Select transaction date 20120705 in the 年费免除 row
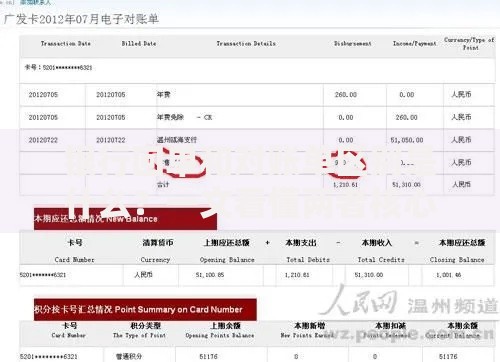The image size is (500, 362). [43, 118]
